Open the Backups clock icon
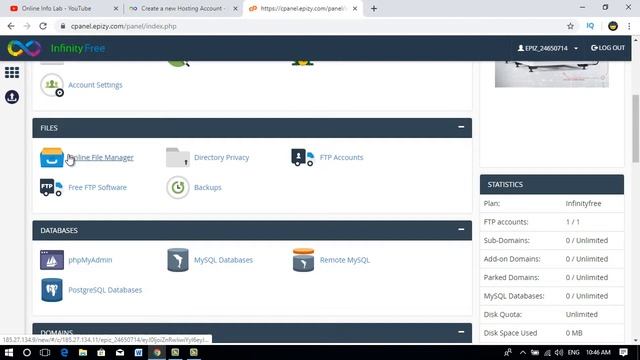 [x=178, y=187]
